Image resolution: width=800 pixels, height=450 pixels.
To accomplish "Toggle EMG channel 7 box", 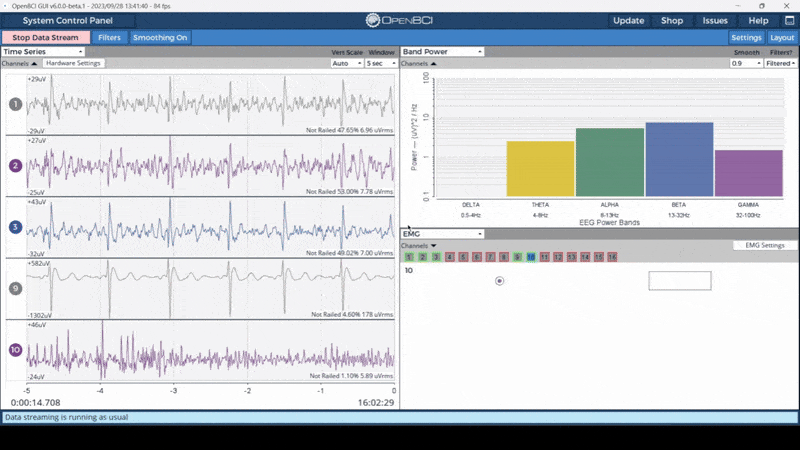I will pyautogui.click(x=490, y=257).
